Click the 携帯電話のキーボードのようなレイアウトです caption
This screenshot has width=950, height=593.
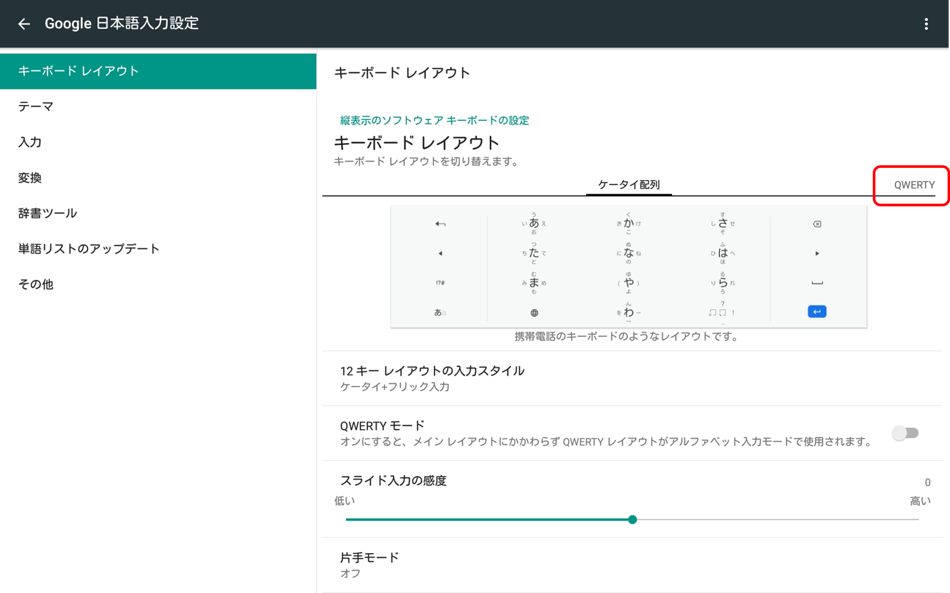[626, 337]
